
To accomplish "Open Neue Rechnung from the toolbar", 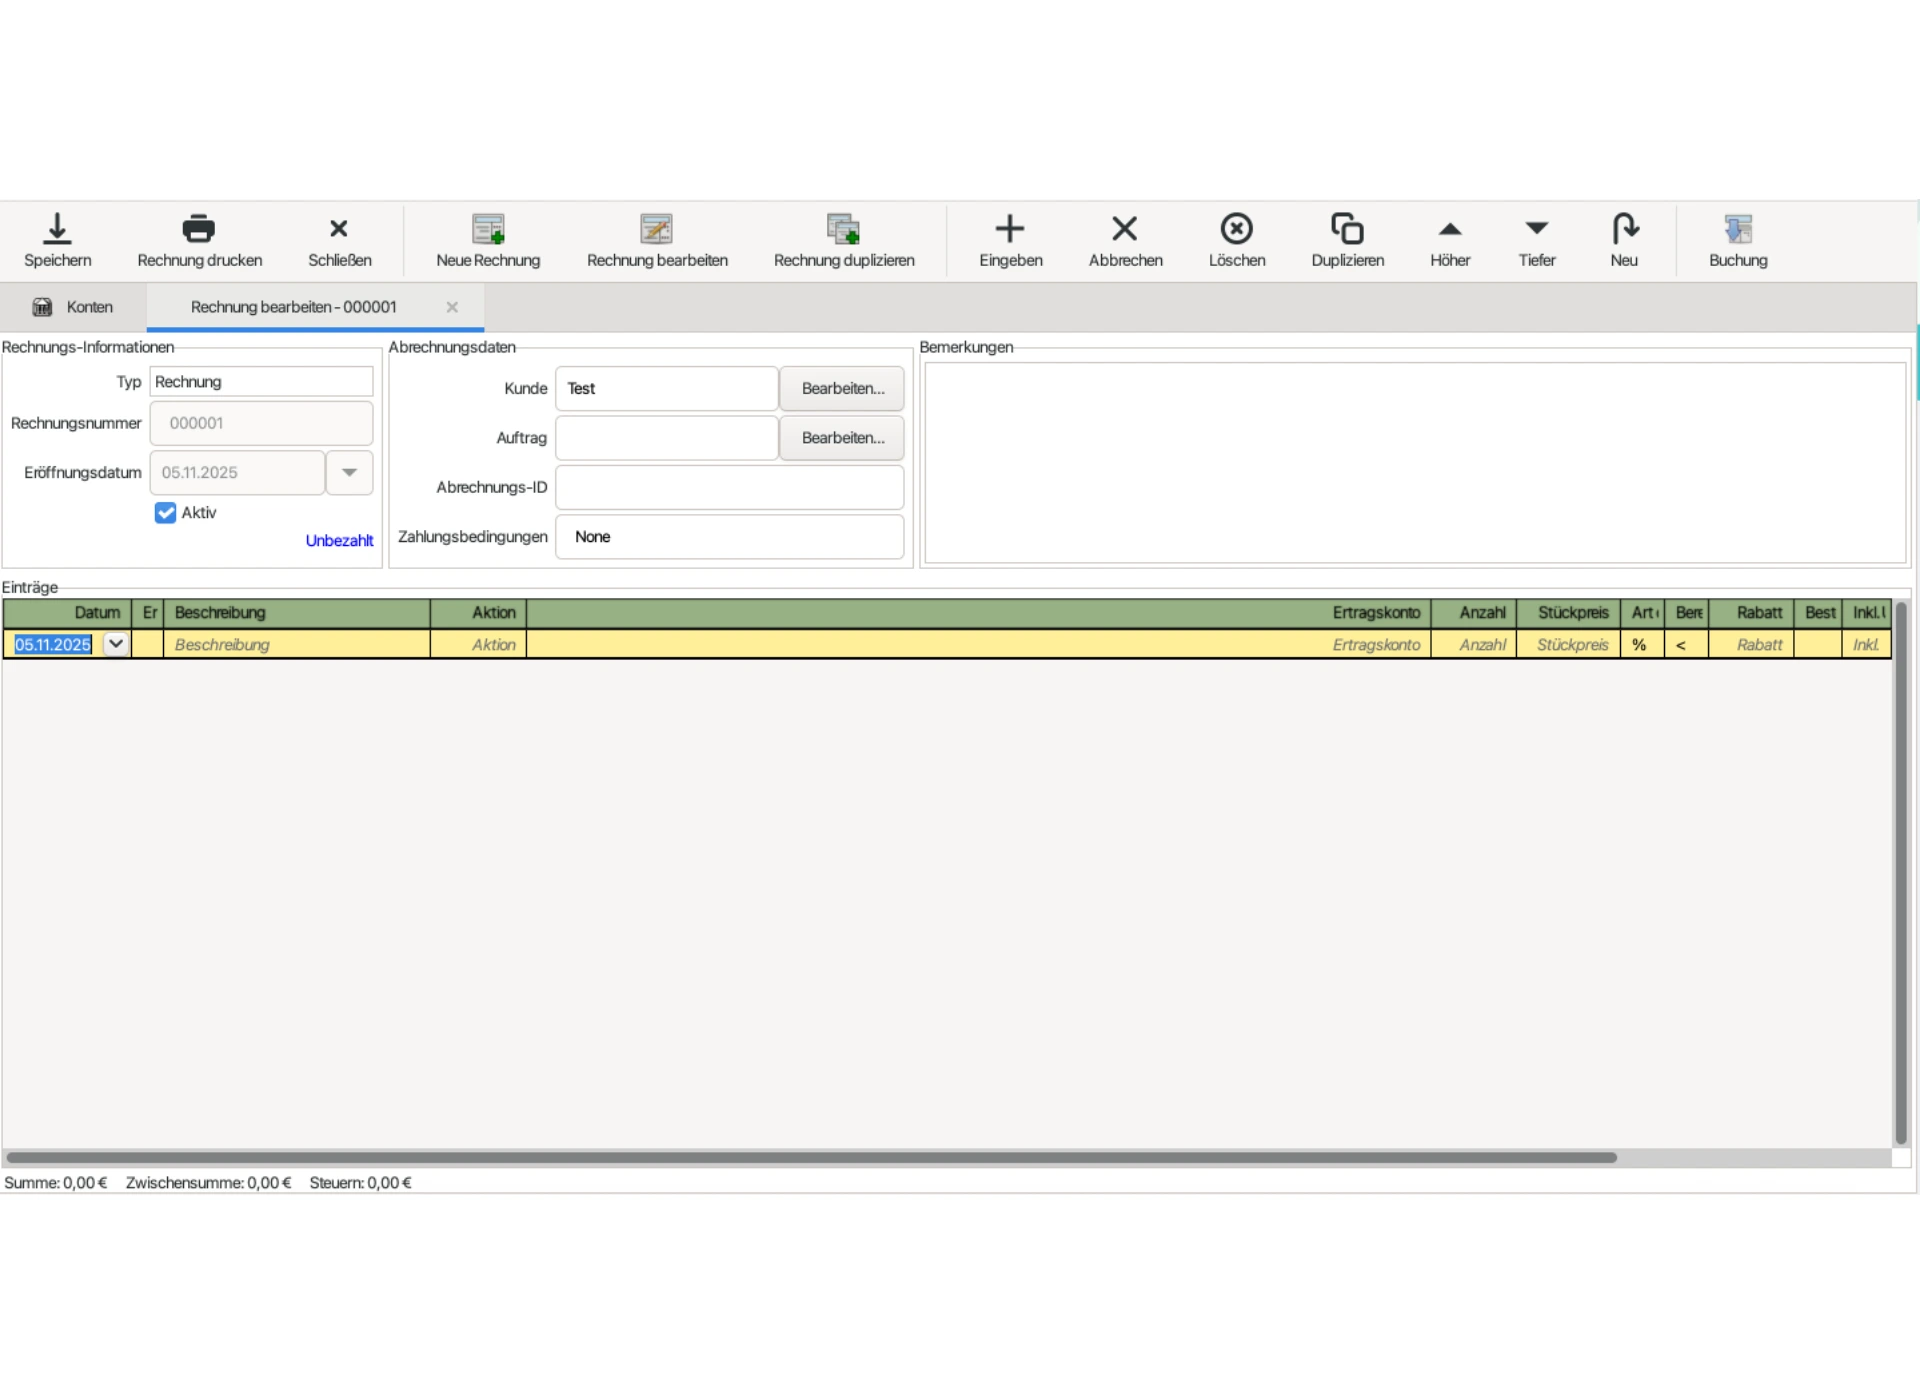I will pyautogui.click(x=488, y=240).
